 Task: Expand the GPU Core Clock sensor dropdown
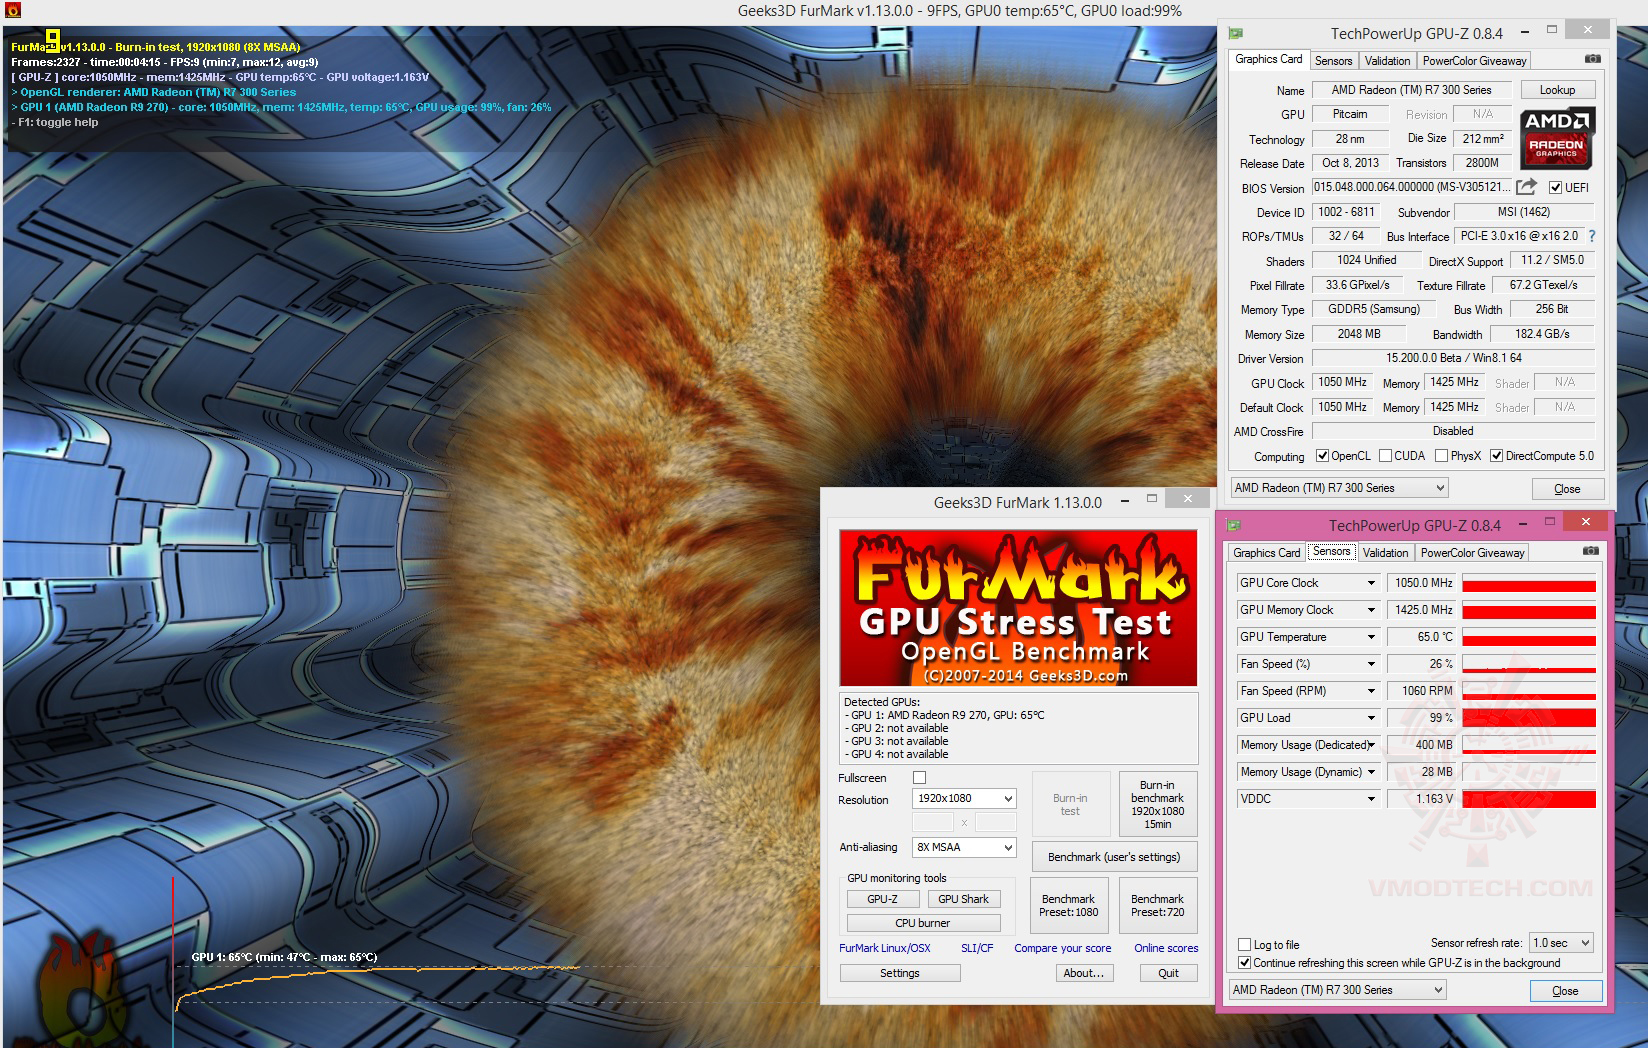coord(1371,583)
